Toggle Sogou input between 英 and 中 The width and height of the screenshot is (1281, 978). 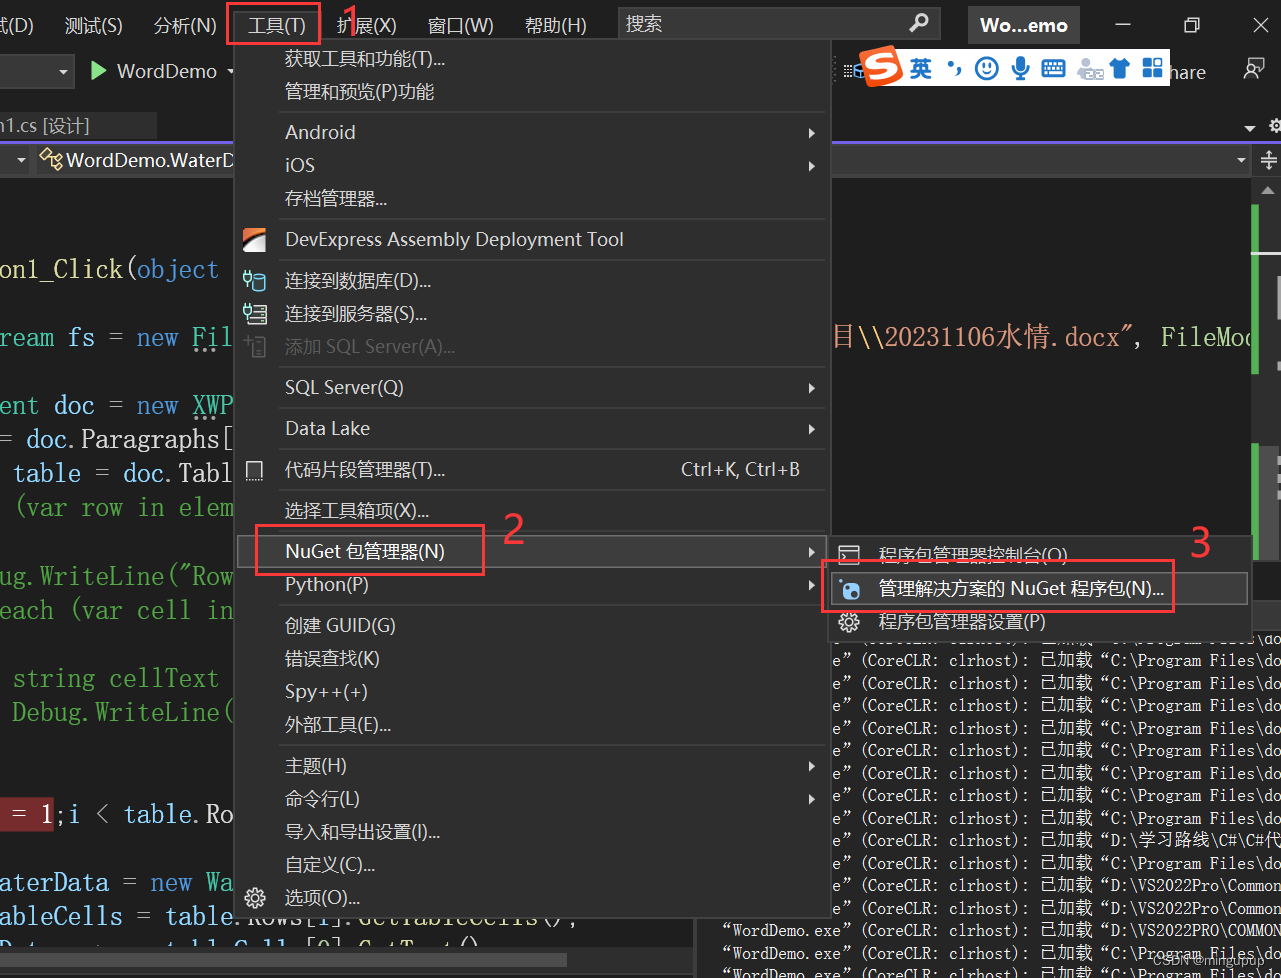(921, 68)
